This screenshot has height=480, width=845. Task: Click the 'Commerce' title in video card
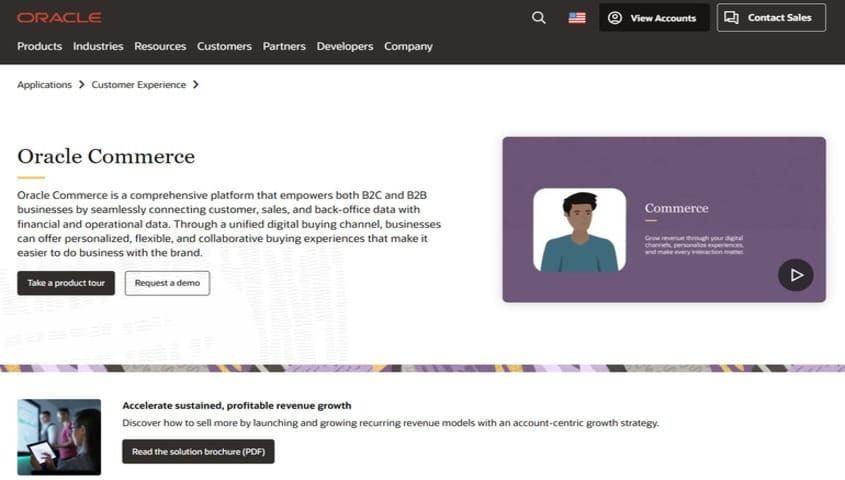(676, 208)
